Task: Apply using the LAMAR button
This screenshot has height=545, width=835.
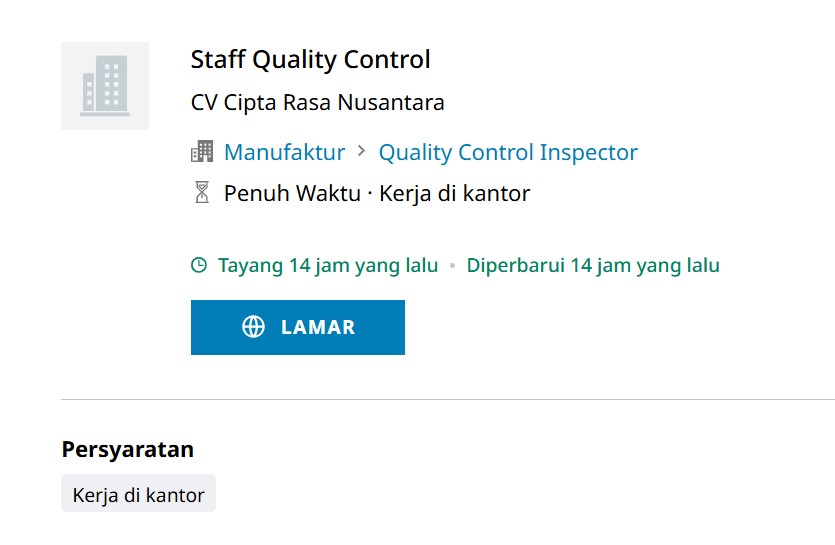Action: point(298,327)
